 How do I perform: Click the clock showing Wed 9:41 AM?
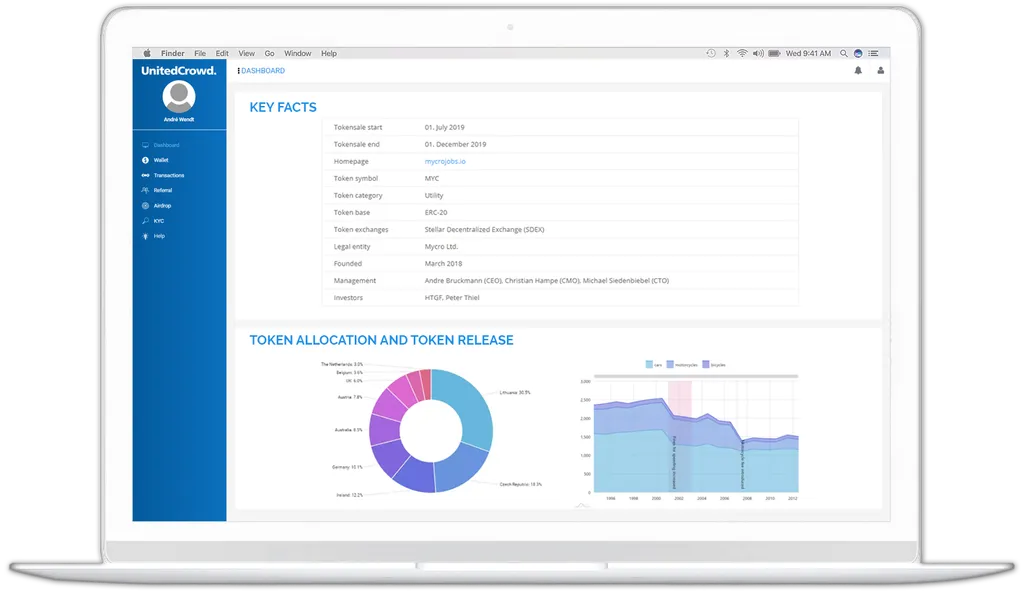[x=808, y=54]
